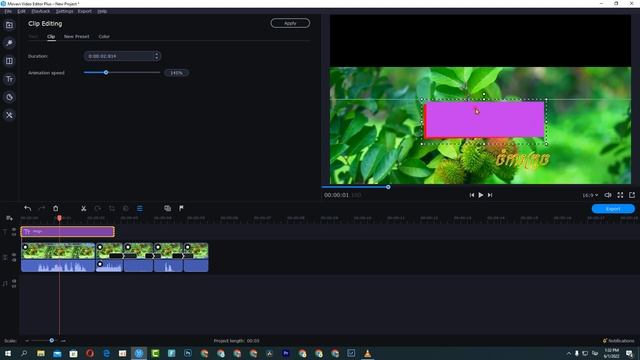Click the Duration time input field

(122, 56)
